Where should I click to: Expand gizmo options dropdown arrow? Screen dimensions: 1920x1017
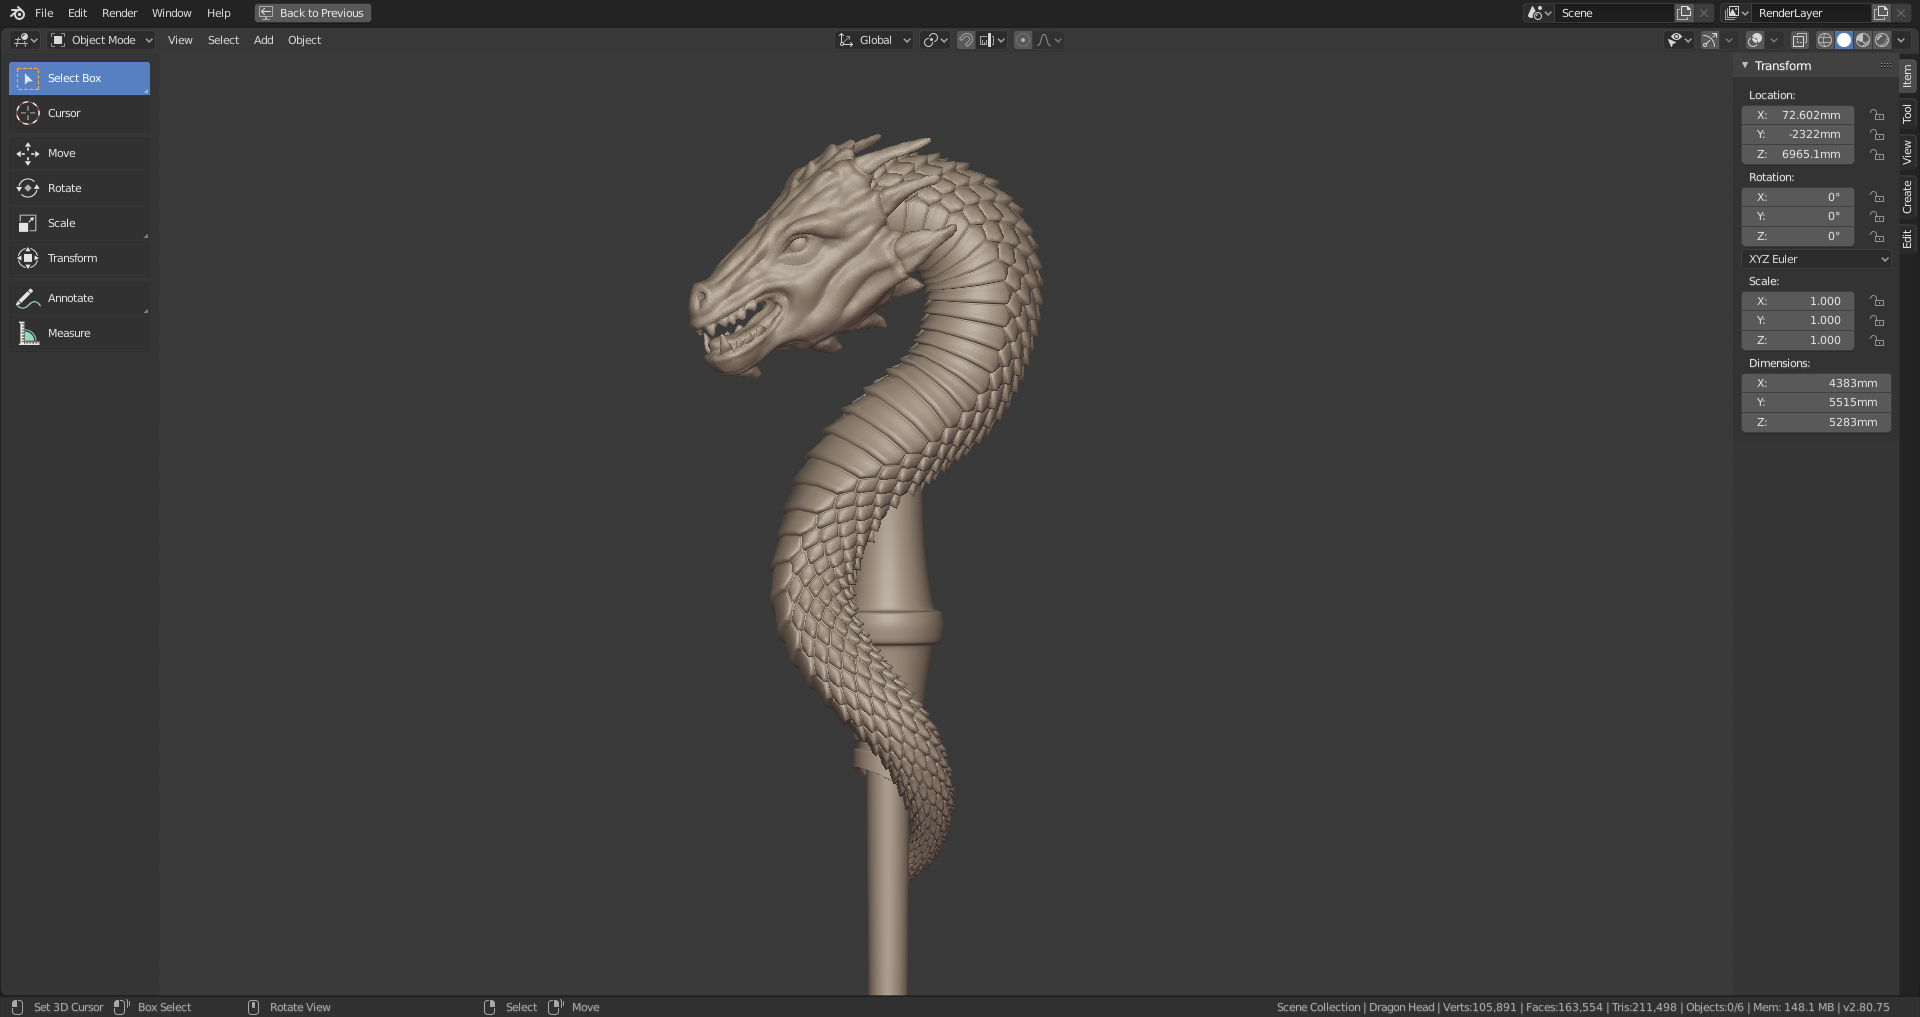pos(1729,40)
